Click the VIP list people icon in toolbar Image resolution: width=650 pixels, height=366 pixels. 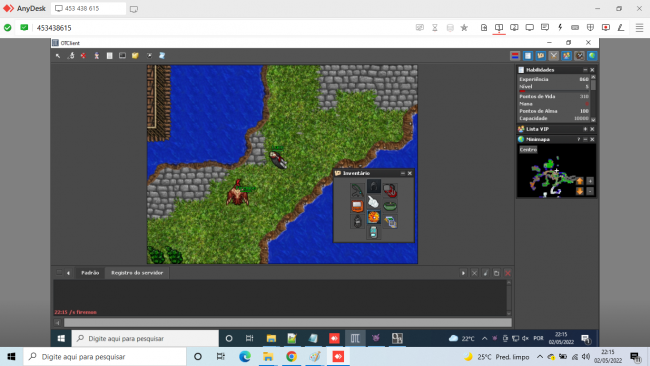click(x=566, y=56)
